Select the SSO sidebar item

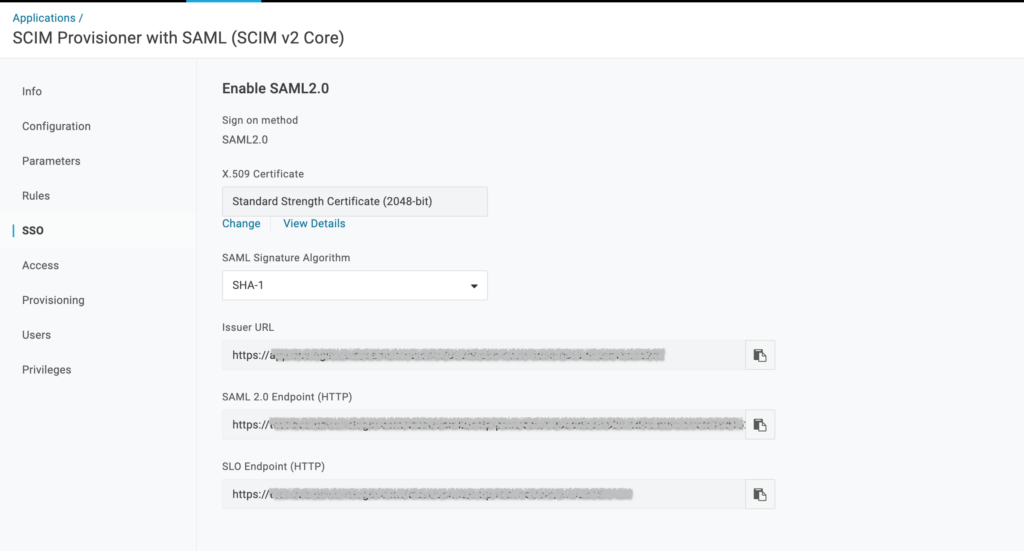(x=33, y=230)
